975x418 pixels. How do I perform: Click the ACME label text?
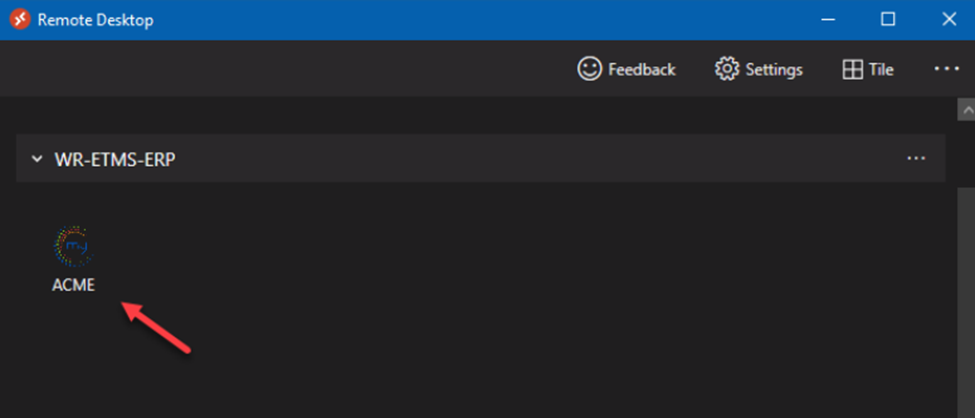click(73, 285)
